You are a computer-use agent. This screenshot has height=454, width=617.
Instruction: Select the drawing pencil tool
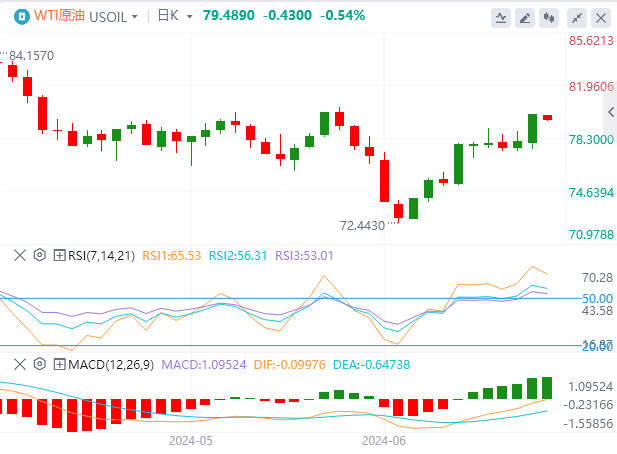coord(525,18)
